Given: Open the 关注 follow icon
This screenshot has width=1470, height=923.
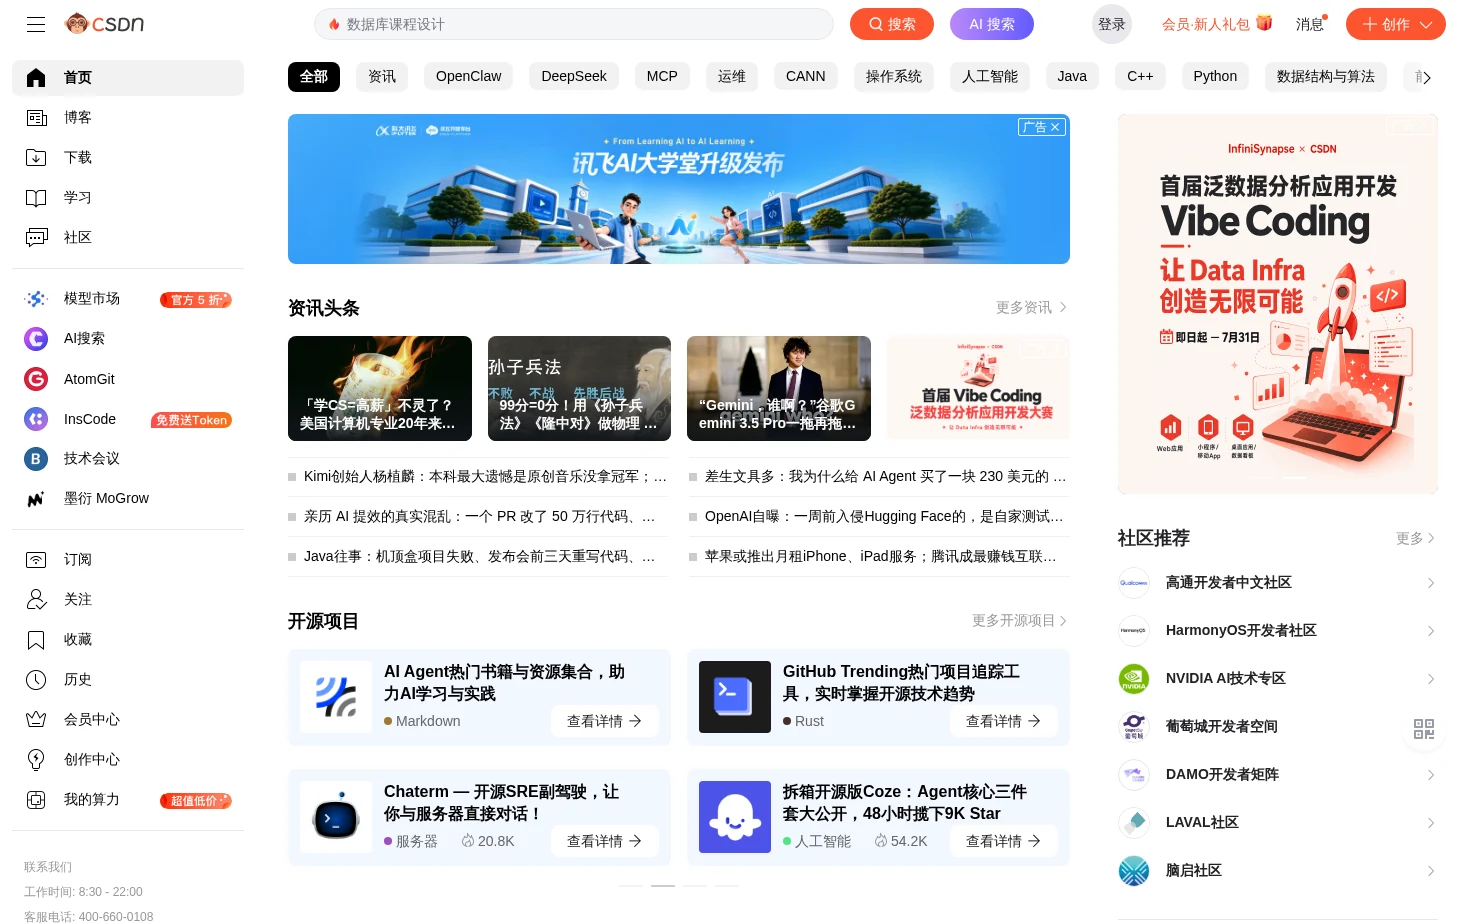Looking at the screenshot, I should 36,600.
